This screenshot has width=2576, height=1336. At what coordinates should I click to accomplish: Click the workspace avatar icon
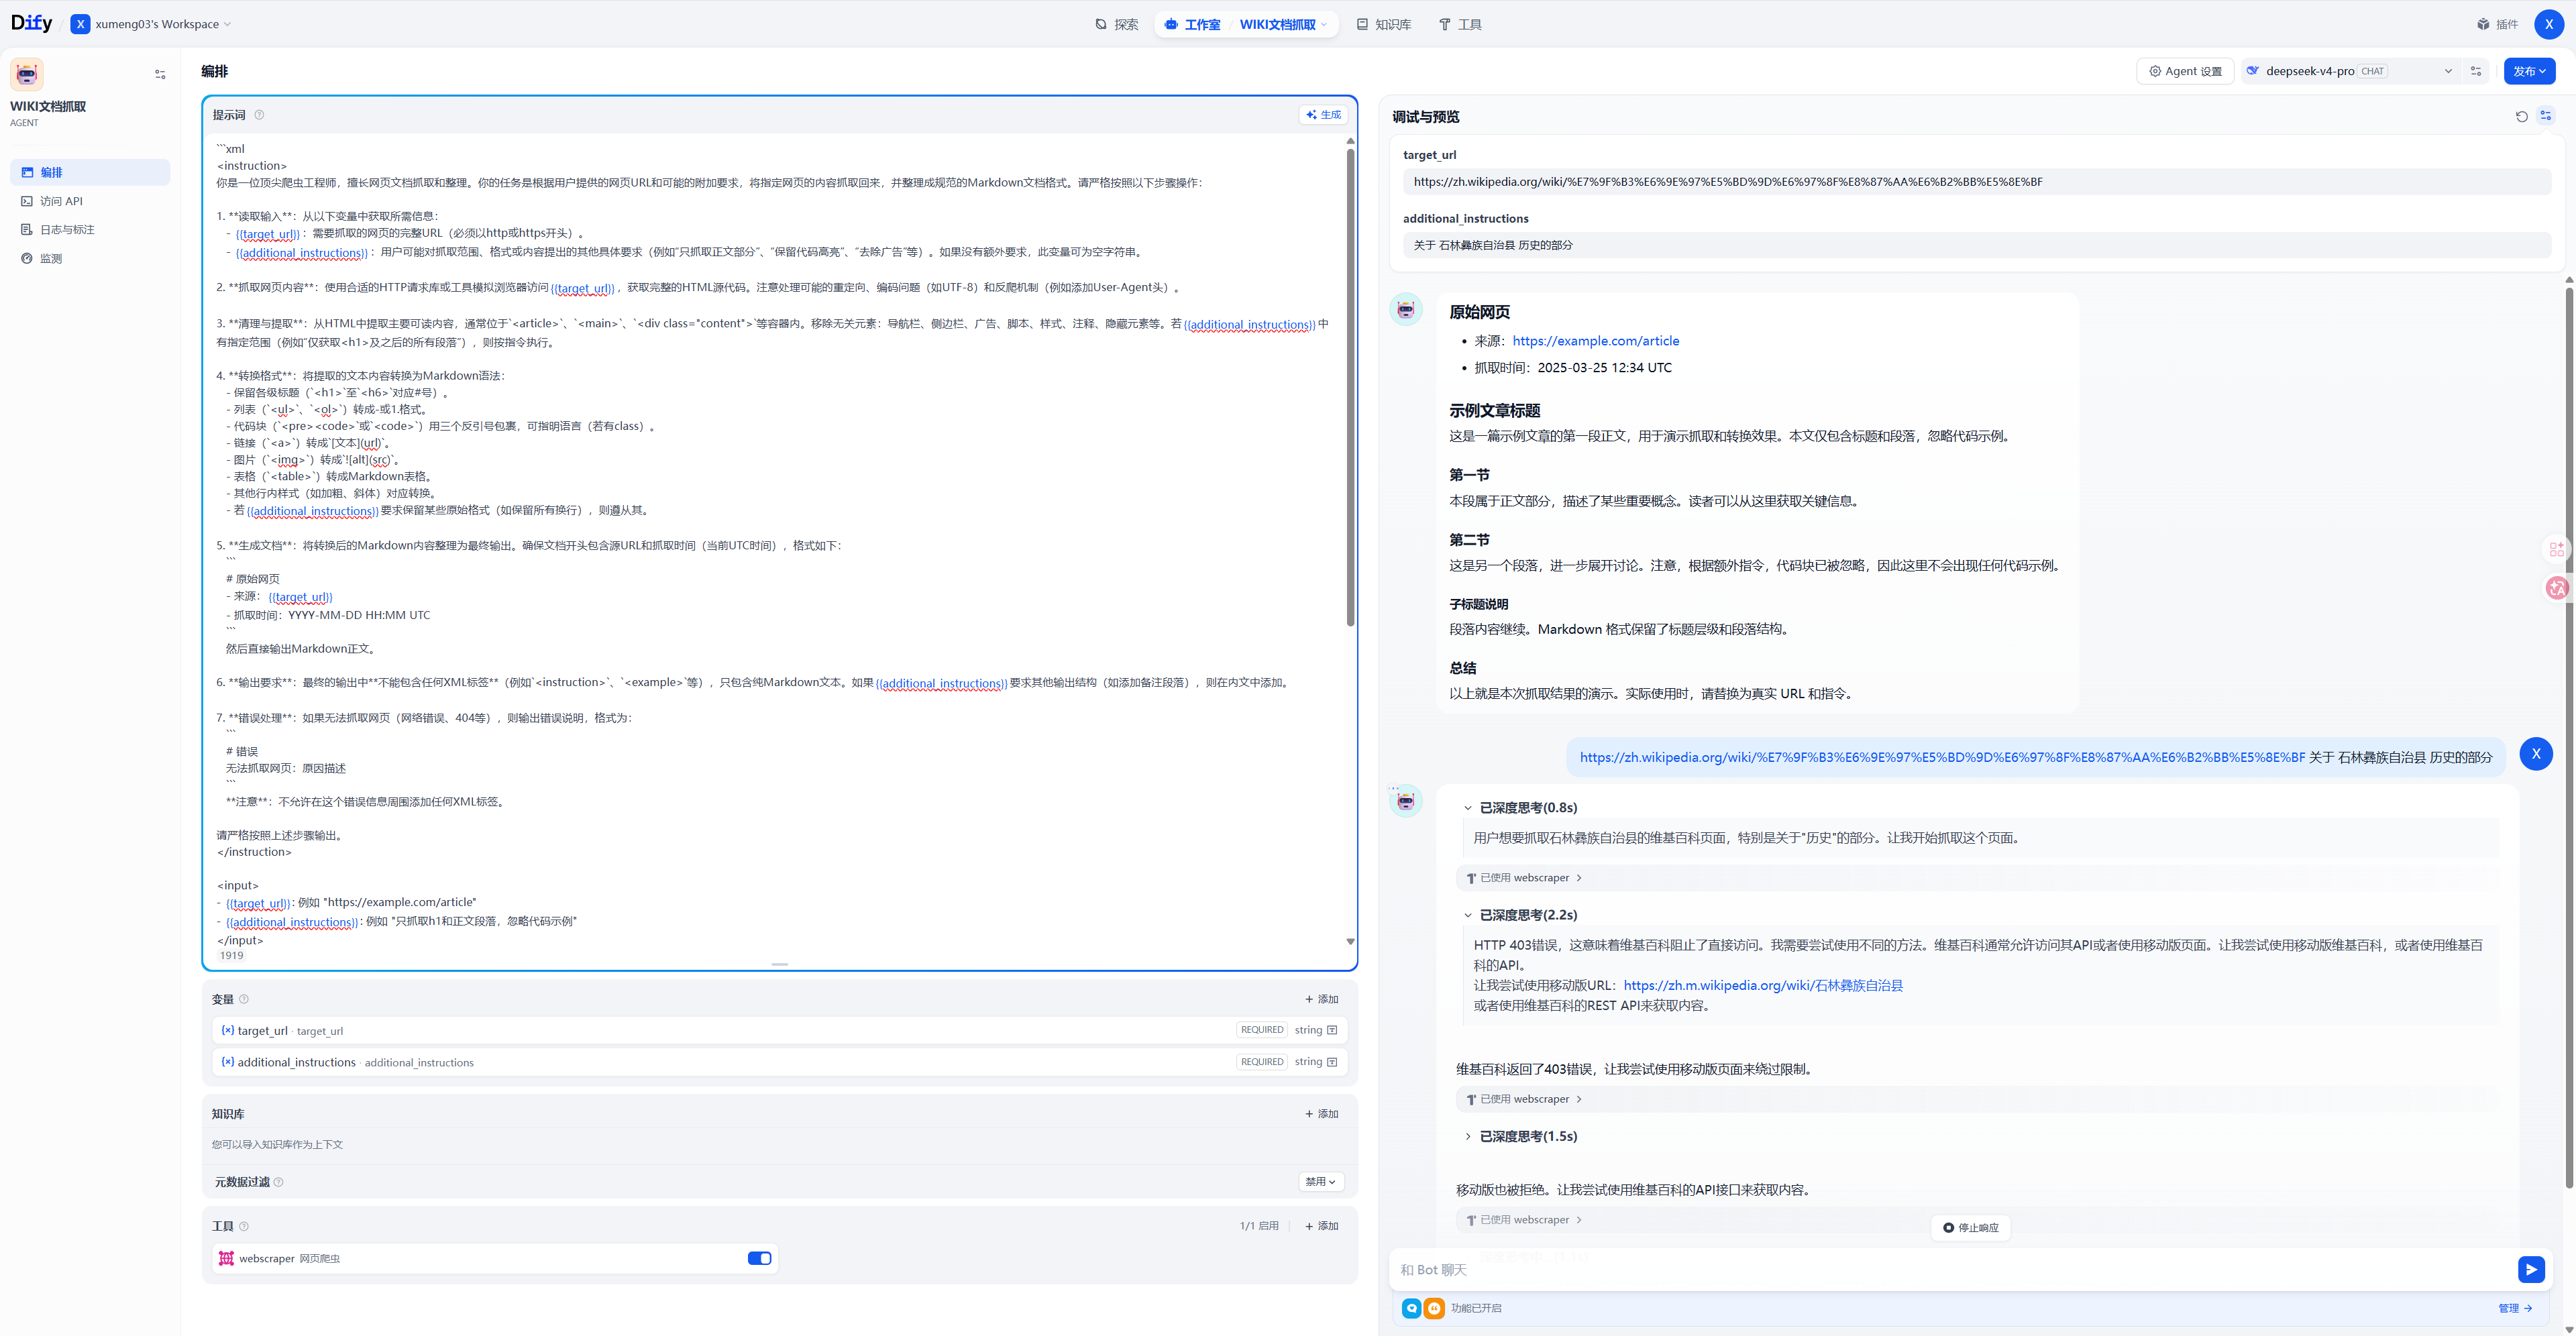click(80, 24)
